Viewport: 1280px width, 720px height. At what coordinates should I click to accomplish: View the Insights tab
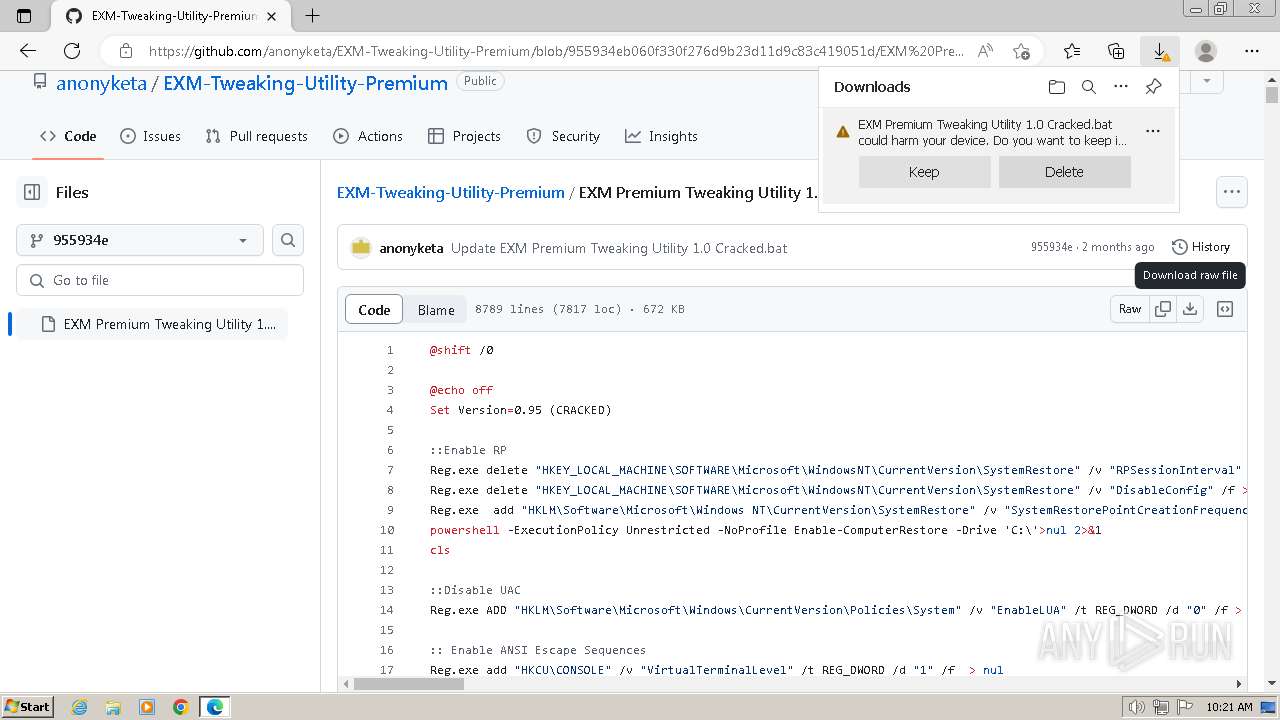[x=661, y=136]
